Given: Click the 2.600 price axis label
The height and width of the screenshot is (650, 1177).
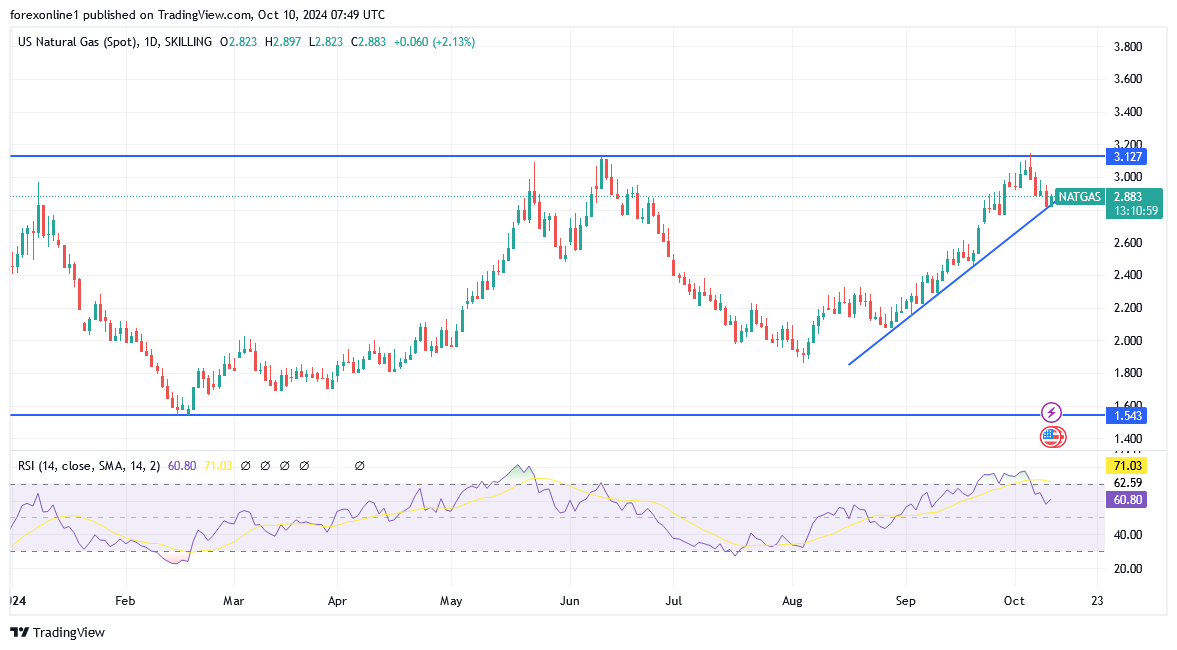Looking at the screenshot, I should (x=1127, y=242).
